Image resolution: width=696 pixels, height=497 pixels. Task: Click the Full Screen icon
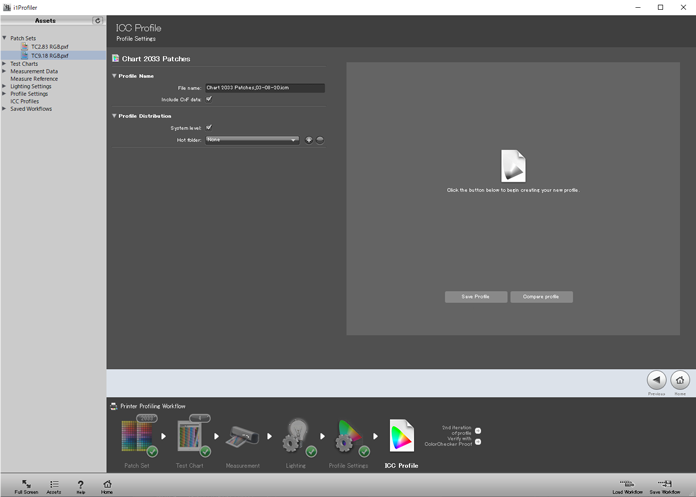pyautogui.click(x=26, y=485)
